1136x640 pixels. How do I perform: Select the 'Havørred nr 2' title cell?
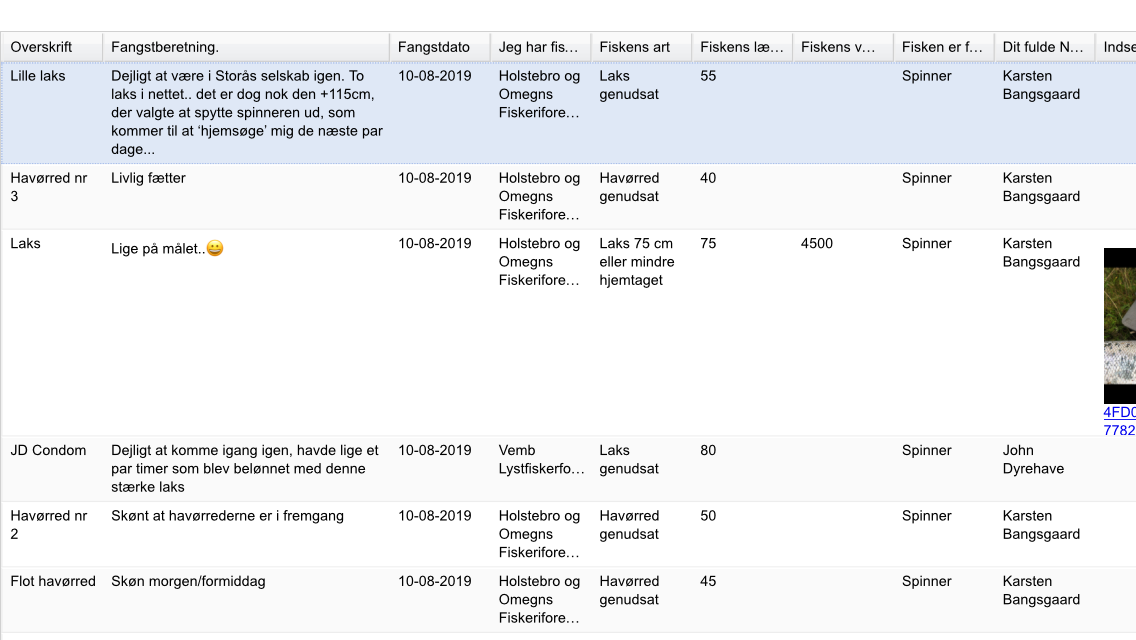[x=49, y=525]
